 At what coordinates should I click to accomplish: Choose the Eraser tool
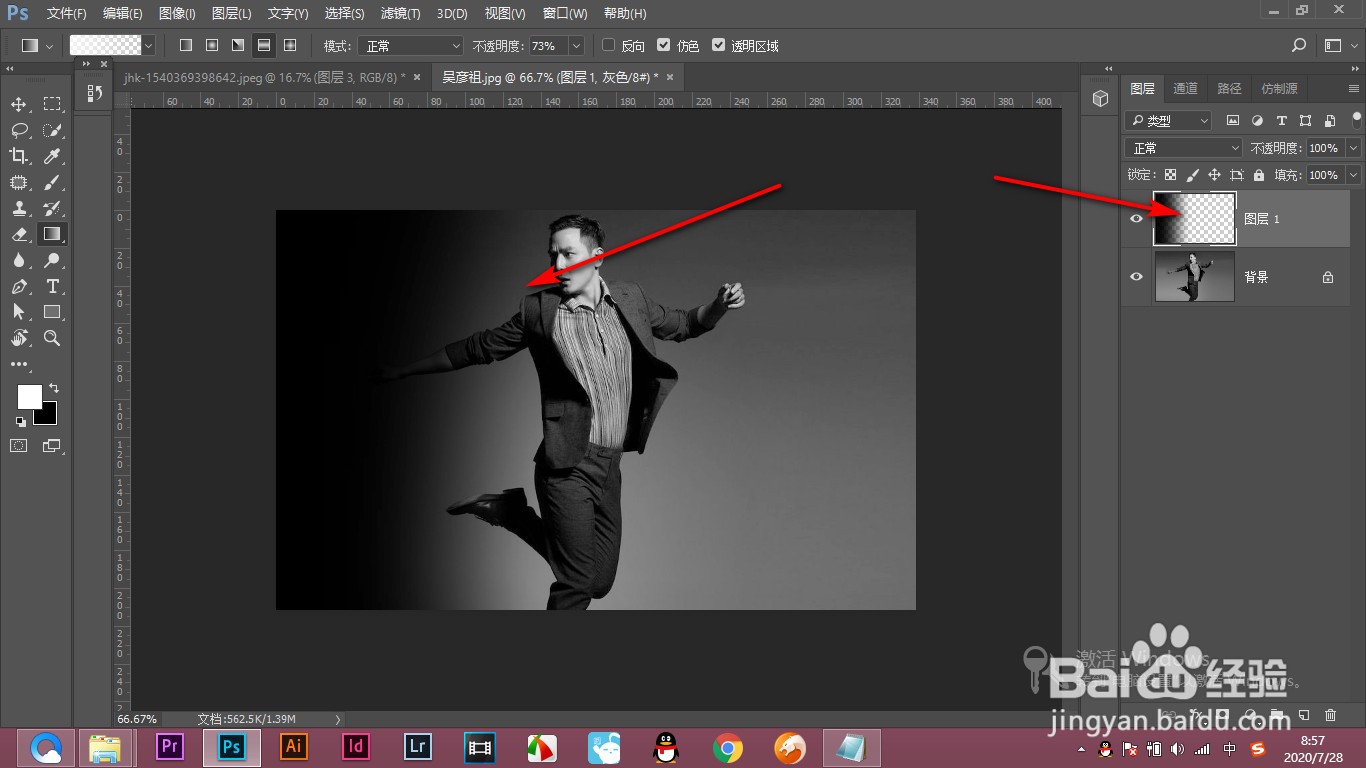tap(19, 234)
